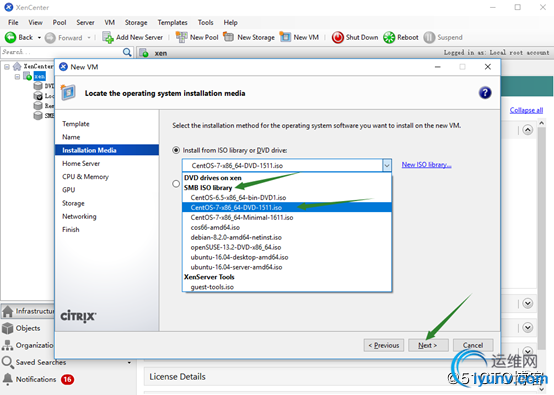554x395 pixels.
Task: Choose CentOS-6.5-x86_64-bin-DVD1.iso
Action: point(287,198)
